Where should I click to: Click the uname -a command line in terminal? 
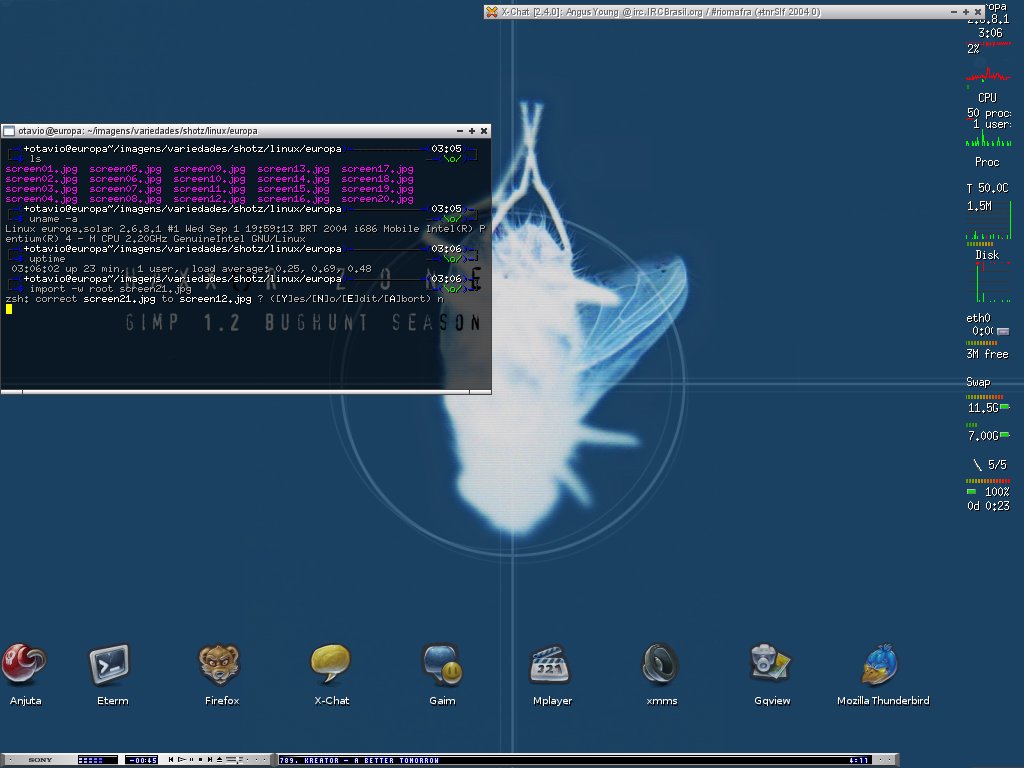(x=53, y=219)
